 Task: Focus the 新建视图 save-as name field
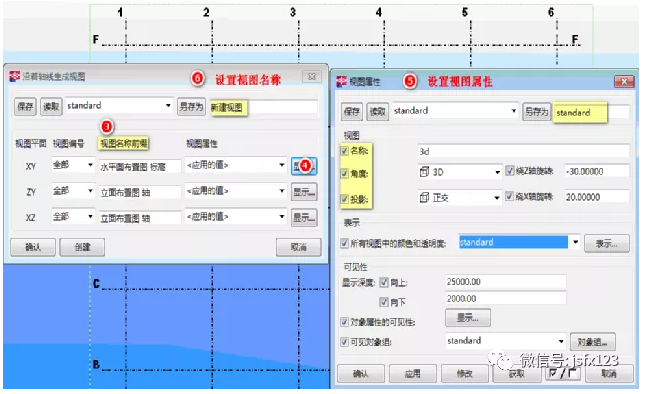click(x=264, y=107)
